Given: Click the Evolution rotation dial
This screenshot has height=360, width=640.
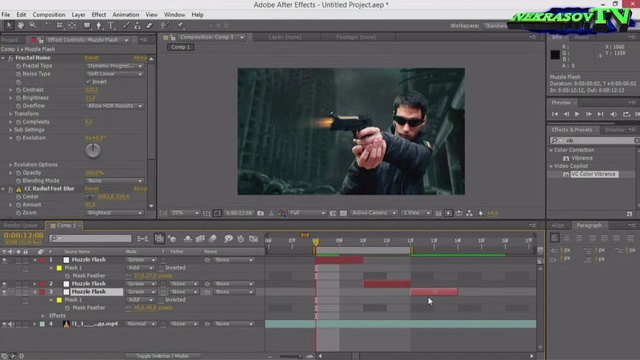Looking at the screenshot, I should point(93,151).
